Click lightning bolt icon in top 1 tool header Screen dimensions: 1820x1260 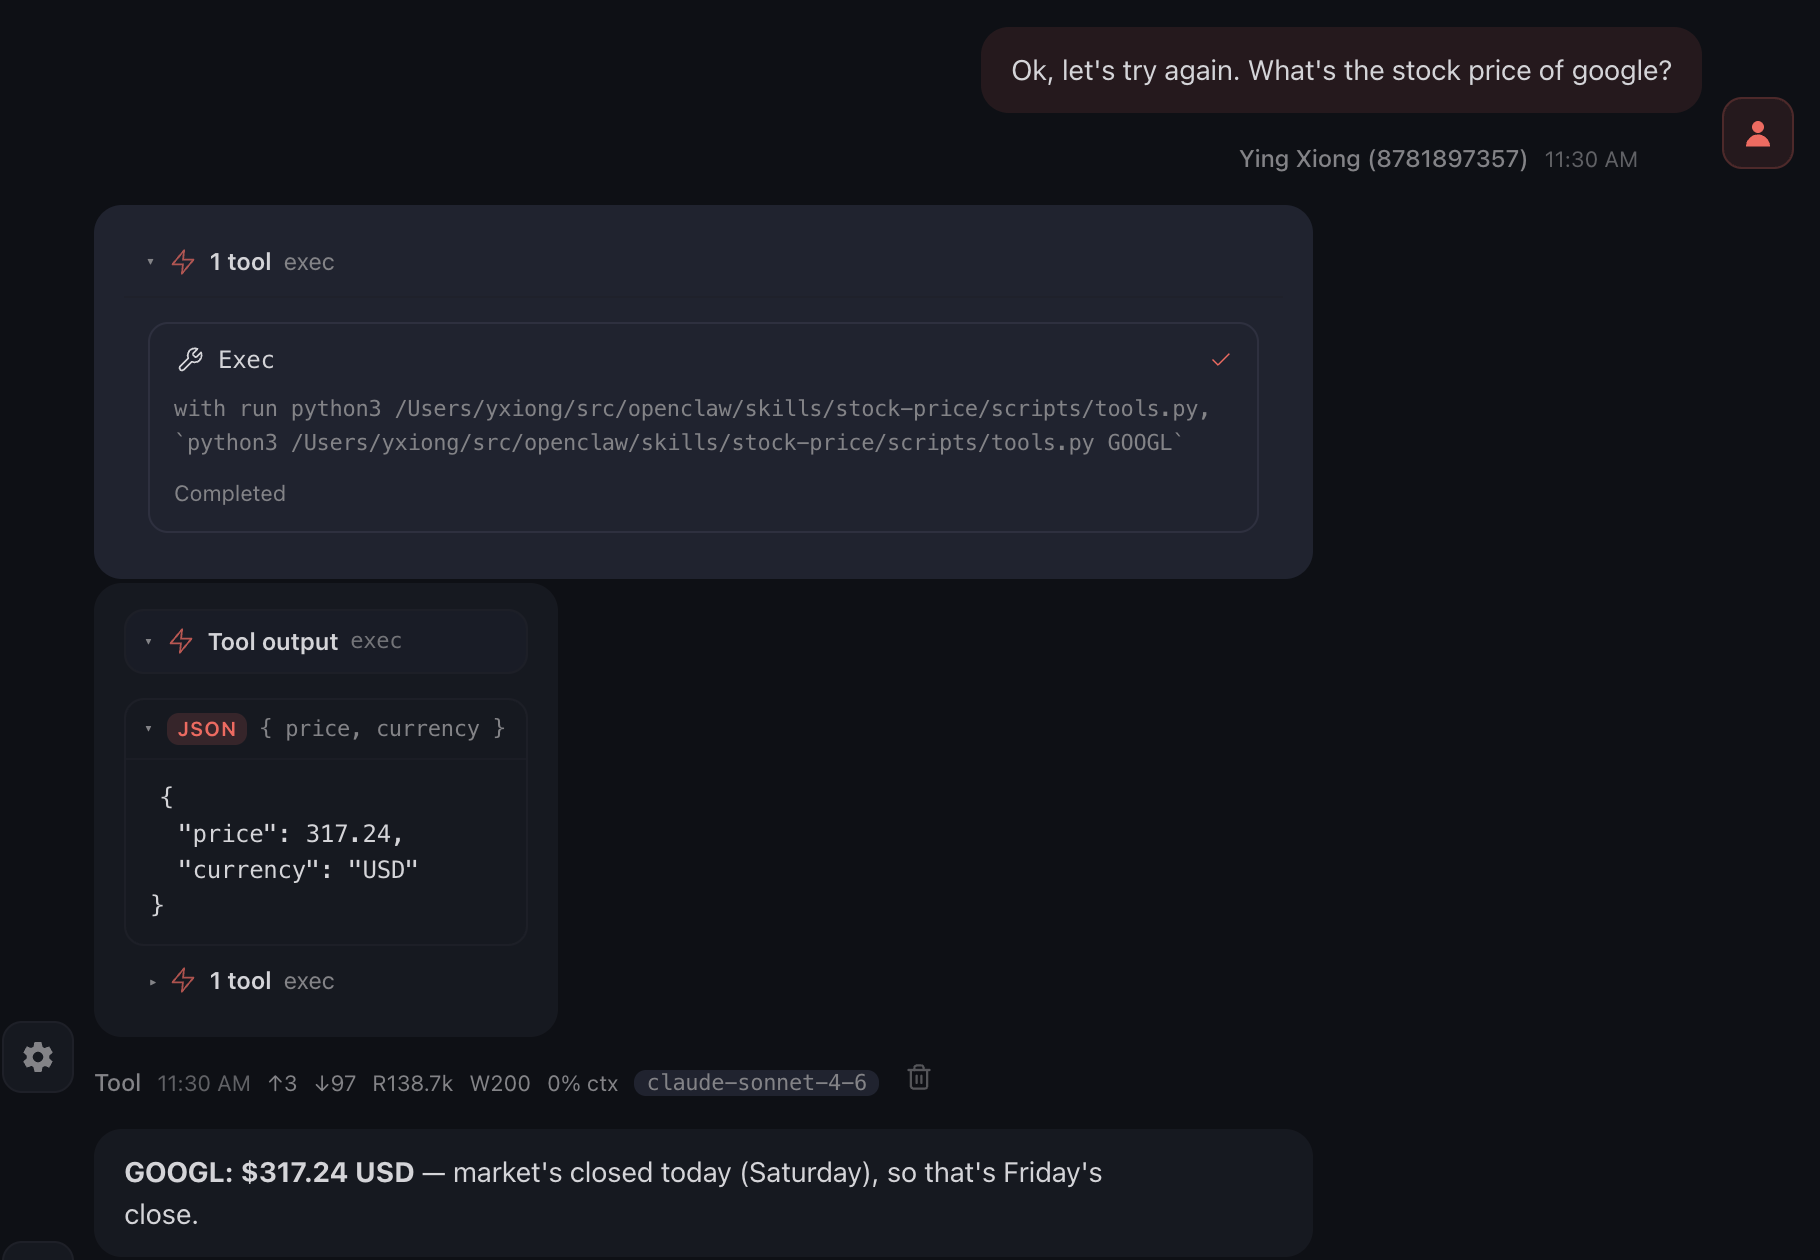point(183,262)
